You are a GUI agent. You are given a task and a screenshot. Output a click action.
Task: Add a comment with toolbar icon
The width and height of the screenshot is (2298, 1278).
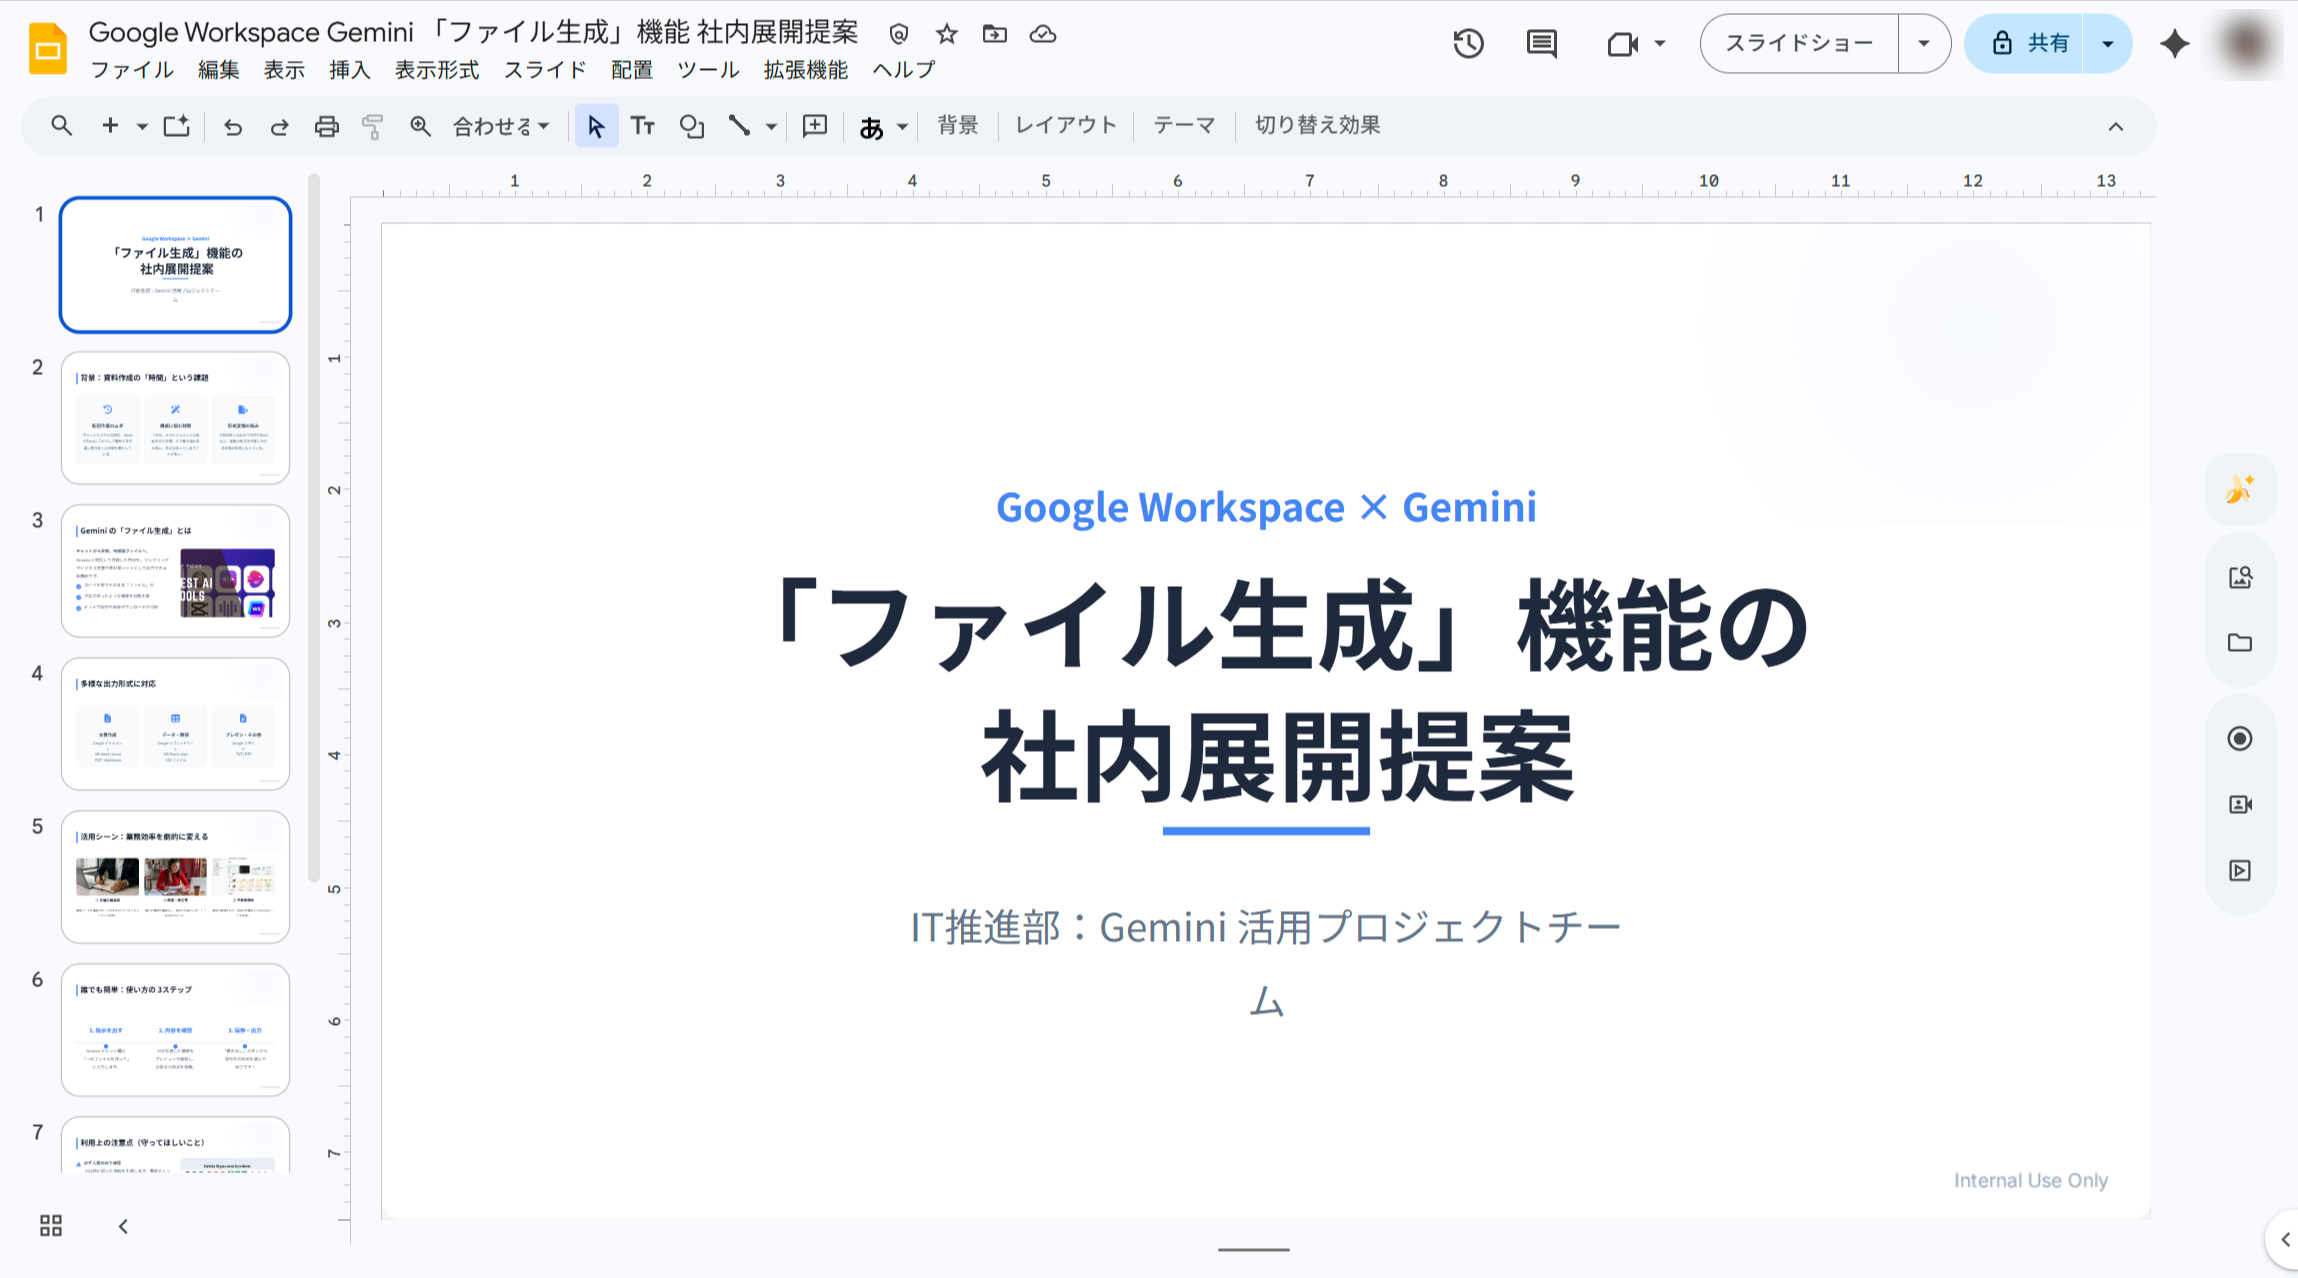pyautogui.click(x=815, y=126)
